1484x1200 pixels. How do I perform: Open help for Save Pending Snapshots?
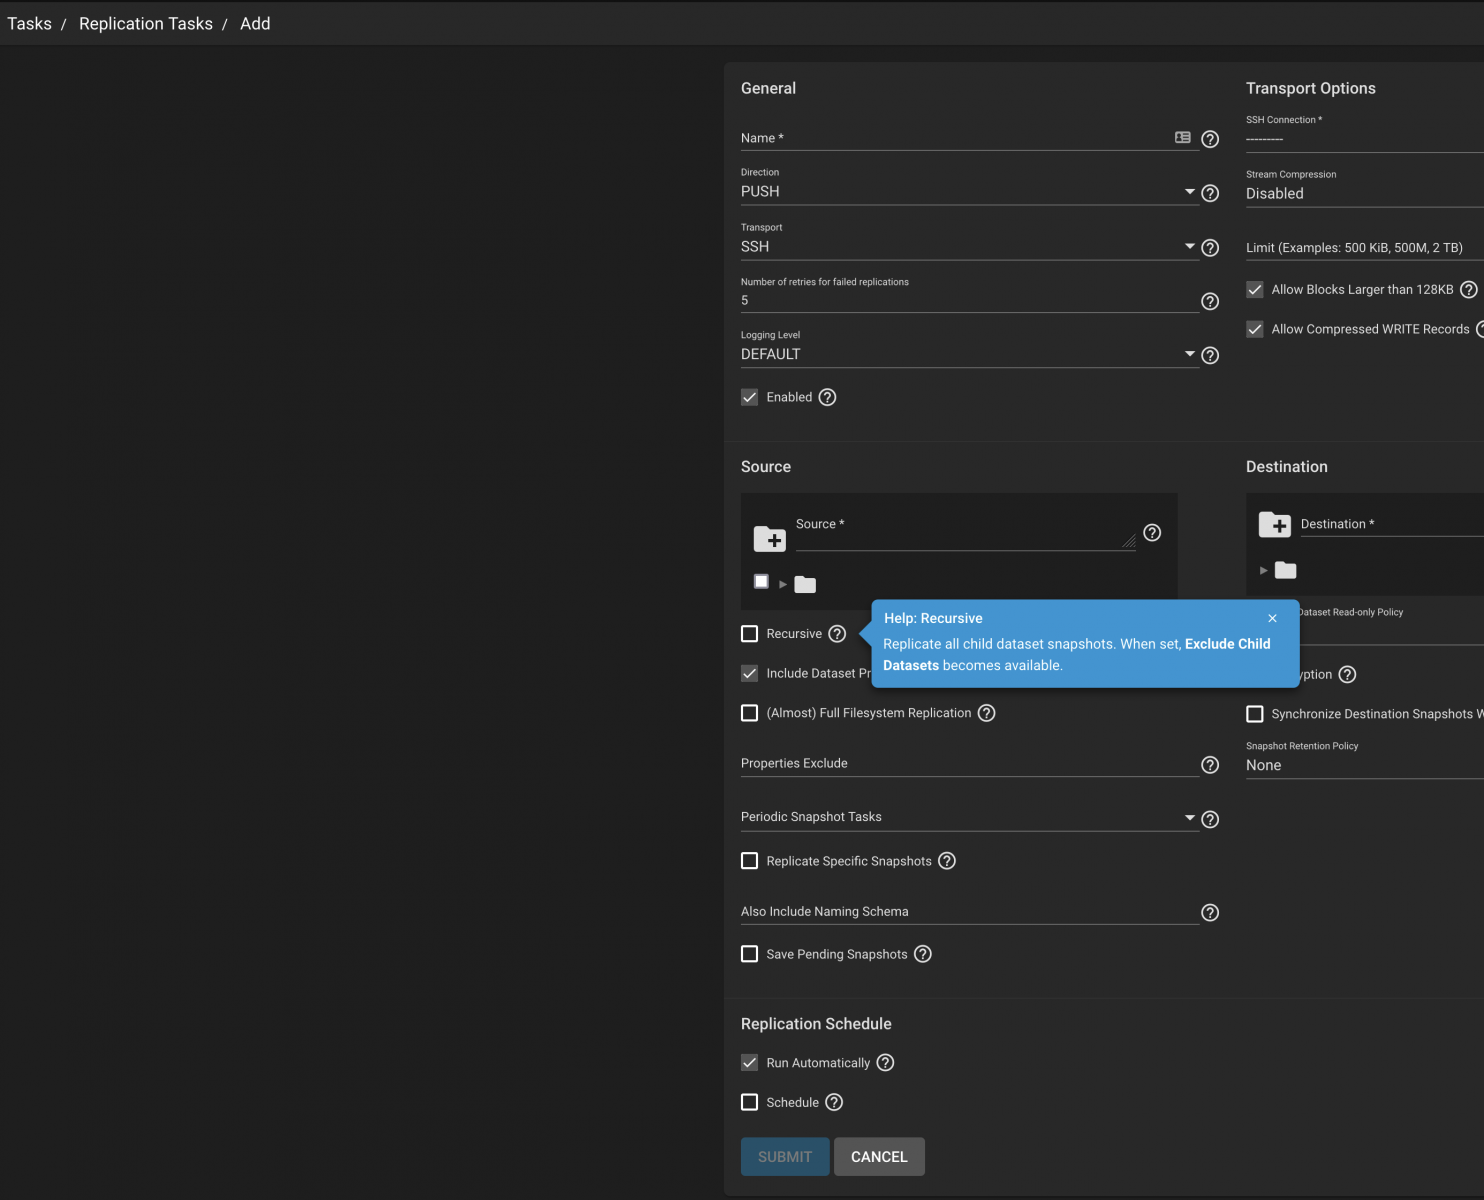[x=923, y=954]
